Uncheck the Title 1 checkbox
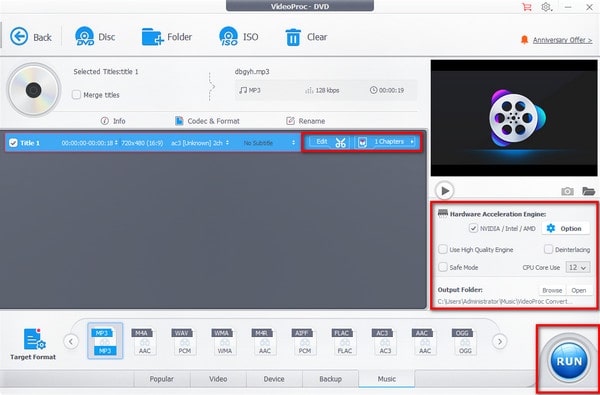This screenshot has width=600, height=395. [x=13, y=143]
